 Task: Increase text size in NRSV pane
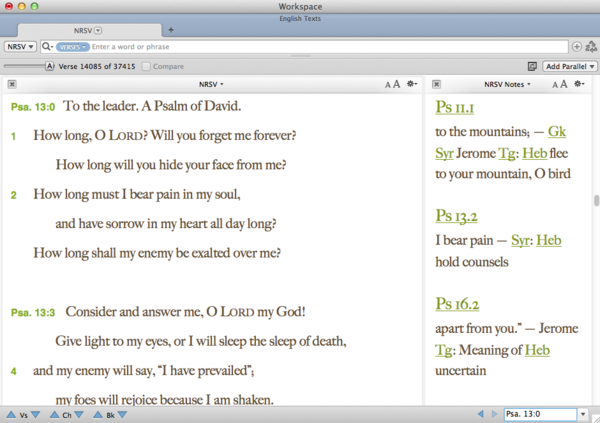coord(396,84)
